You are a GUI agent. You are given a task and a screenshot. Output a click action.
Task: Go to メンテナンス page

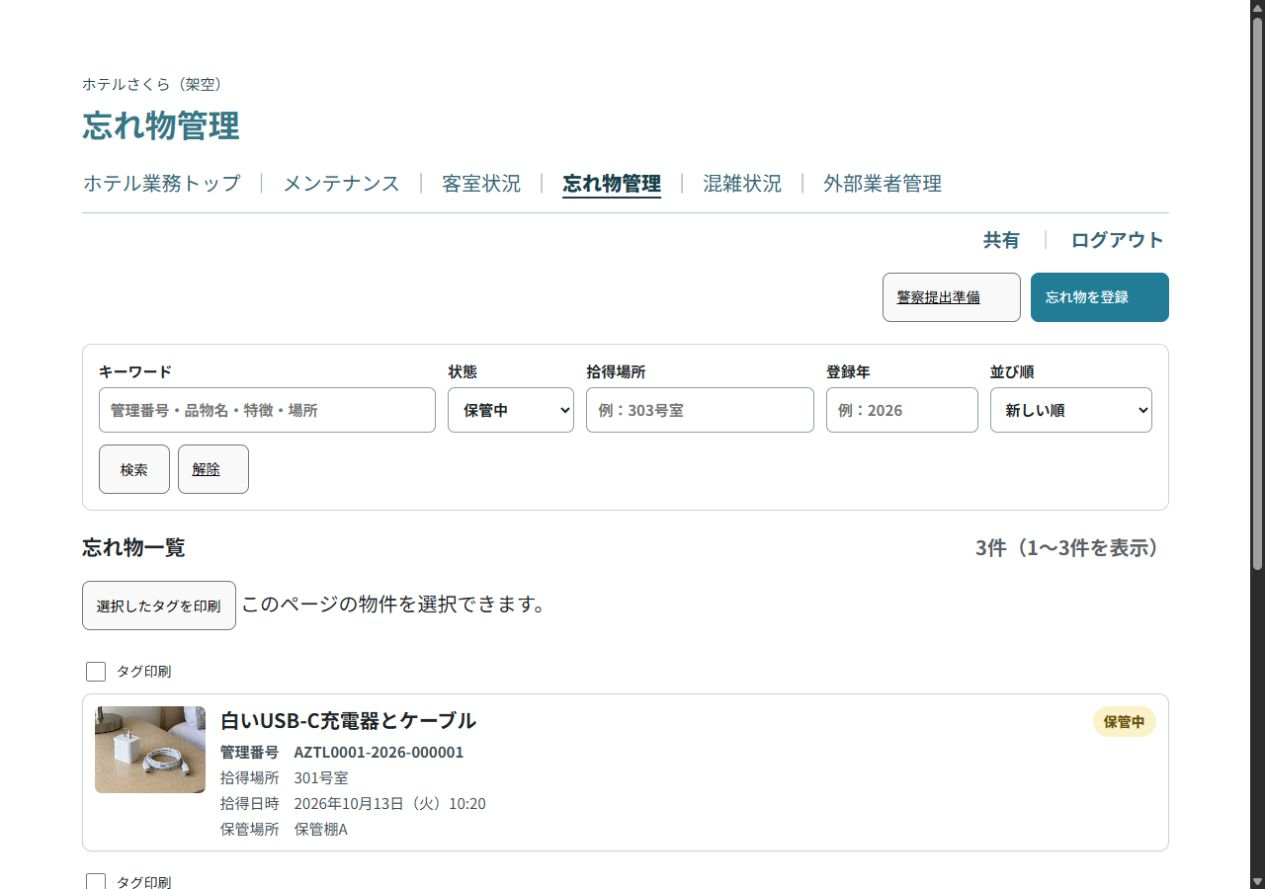(x=341, y=184)
